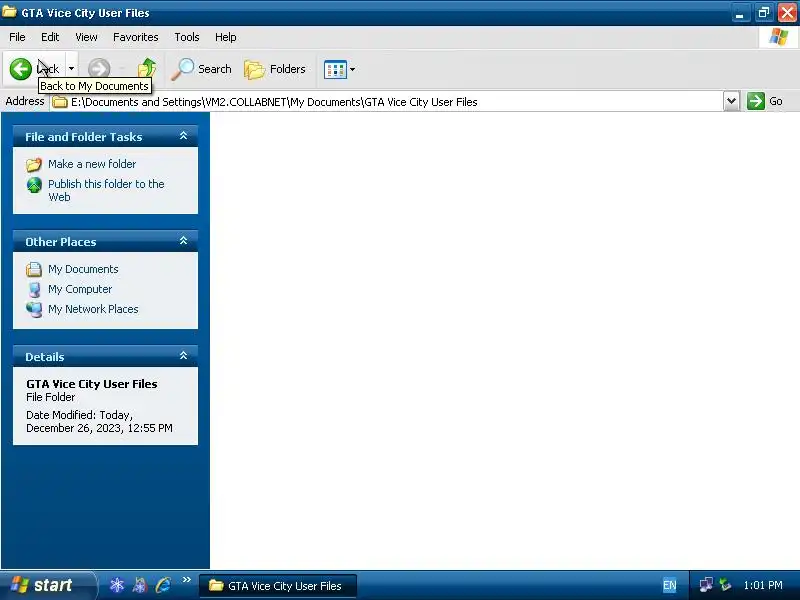This screenshot has height=600, width=800.
Task: Click GTA Vice City User Files taskbar button
Action: (x=278, y=586)
